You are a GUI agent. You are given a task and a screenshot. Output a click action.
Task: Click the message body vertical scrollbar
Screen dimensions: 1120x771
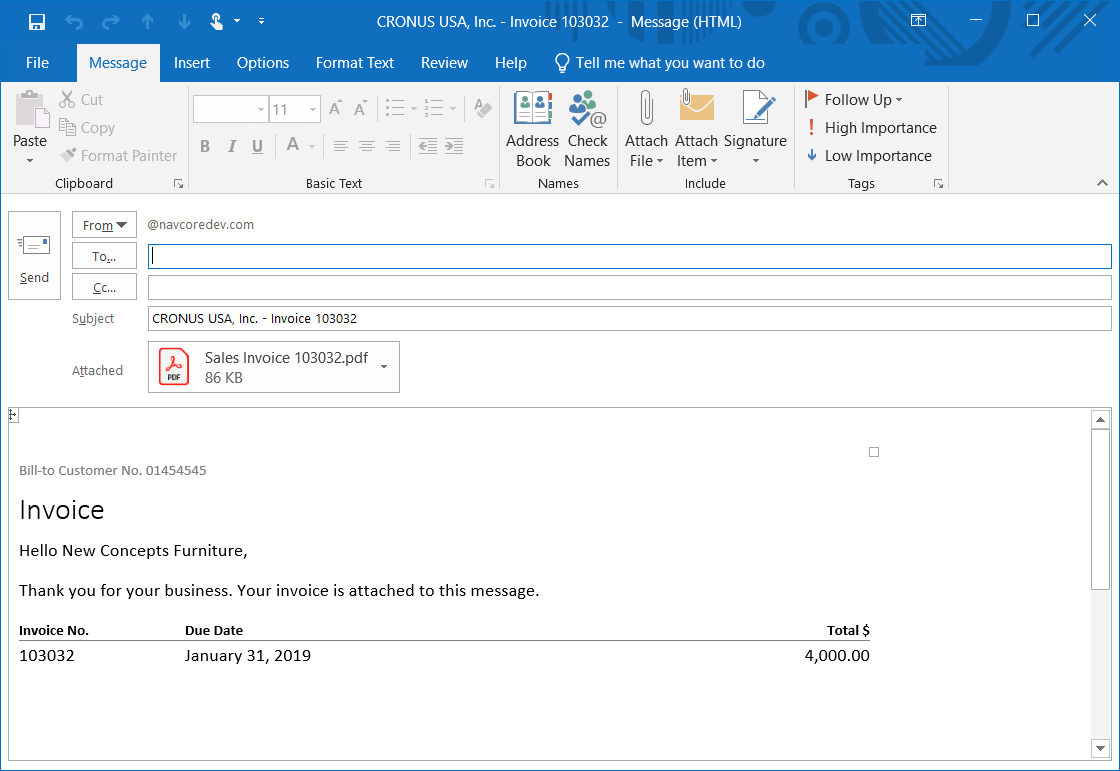coord(1100,510)
